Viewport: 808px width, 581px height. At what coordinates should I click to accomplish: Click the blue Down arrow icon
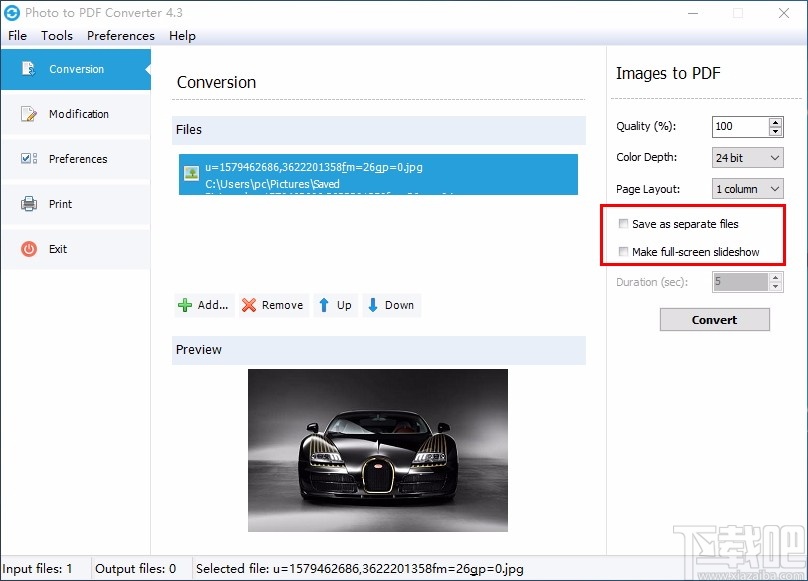point(372,306)
